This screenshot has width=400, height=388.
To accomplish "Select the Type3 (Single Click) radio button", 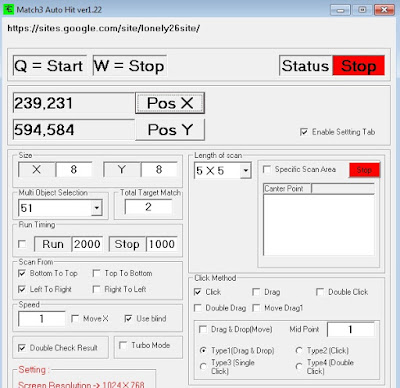I will (203, 367).
